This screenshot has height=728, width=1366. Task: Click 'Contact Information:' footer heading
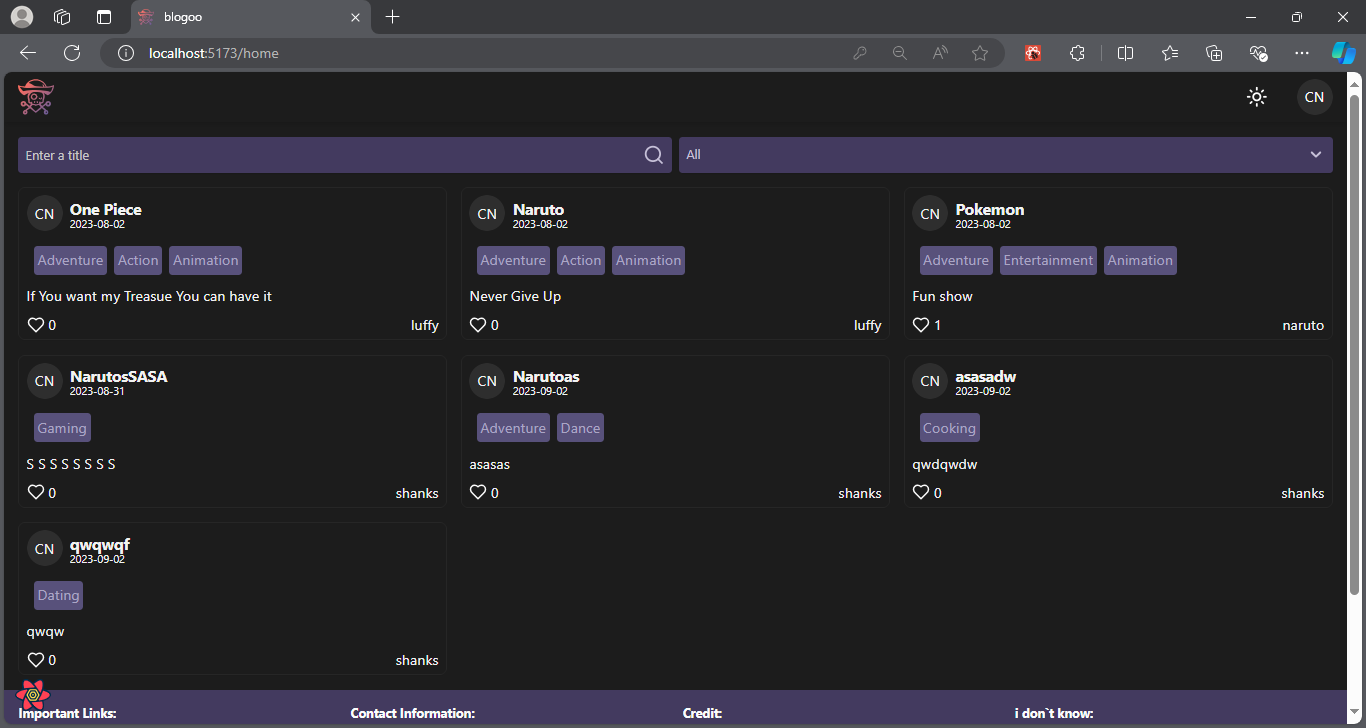[412, 713]
